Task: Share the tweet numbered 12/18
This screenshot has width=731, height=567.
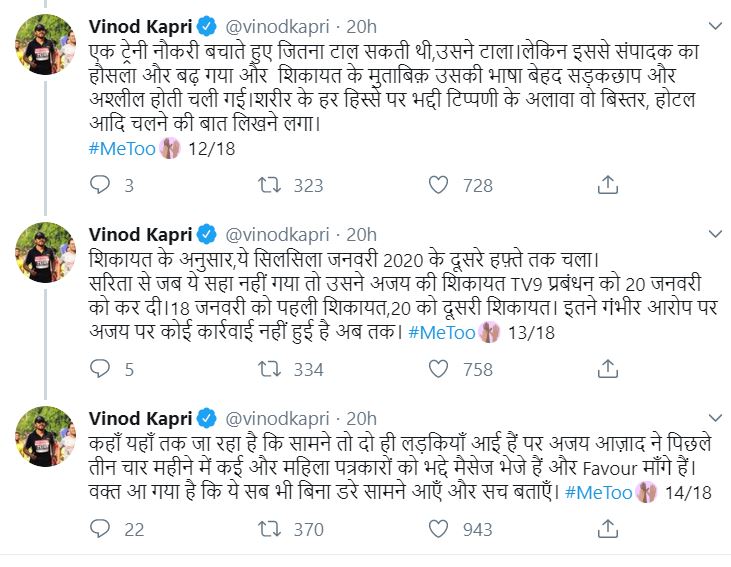Action: 607,185
